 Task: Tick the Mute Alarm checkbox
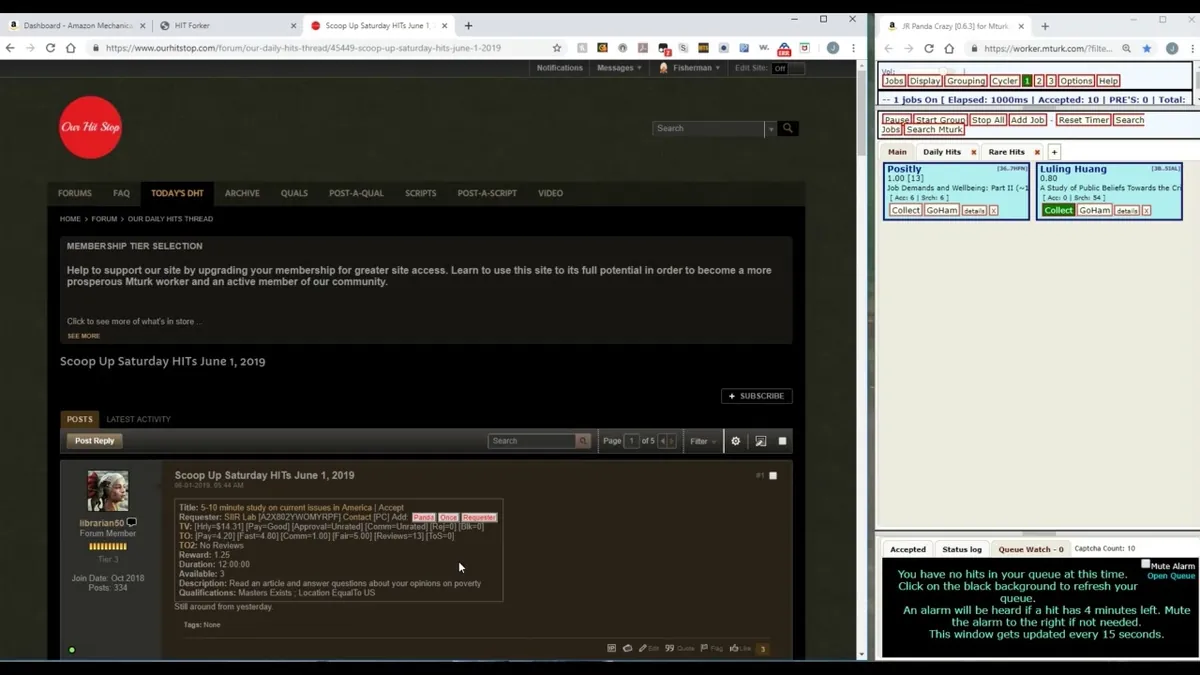[1146, 564]
